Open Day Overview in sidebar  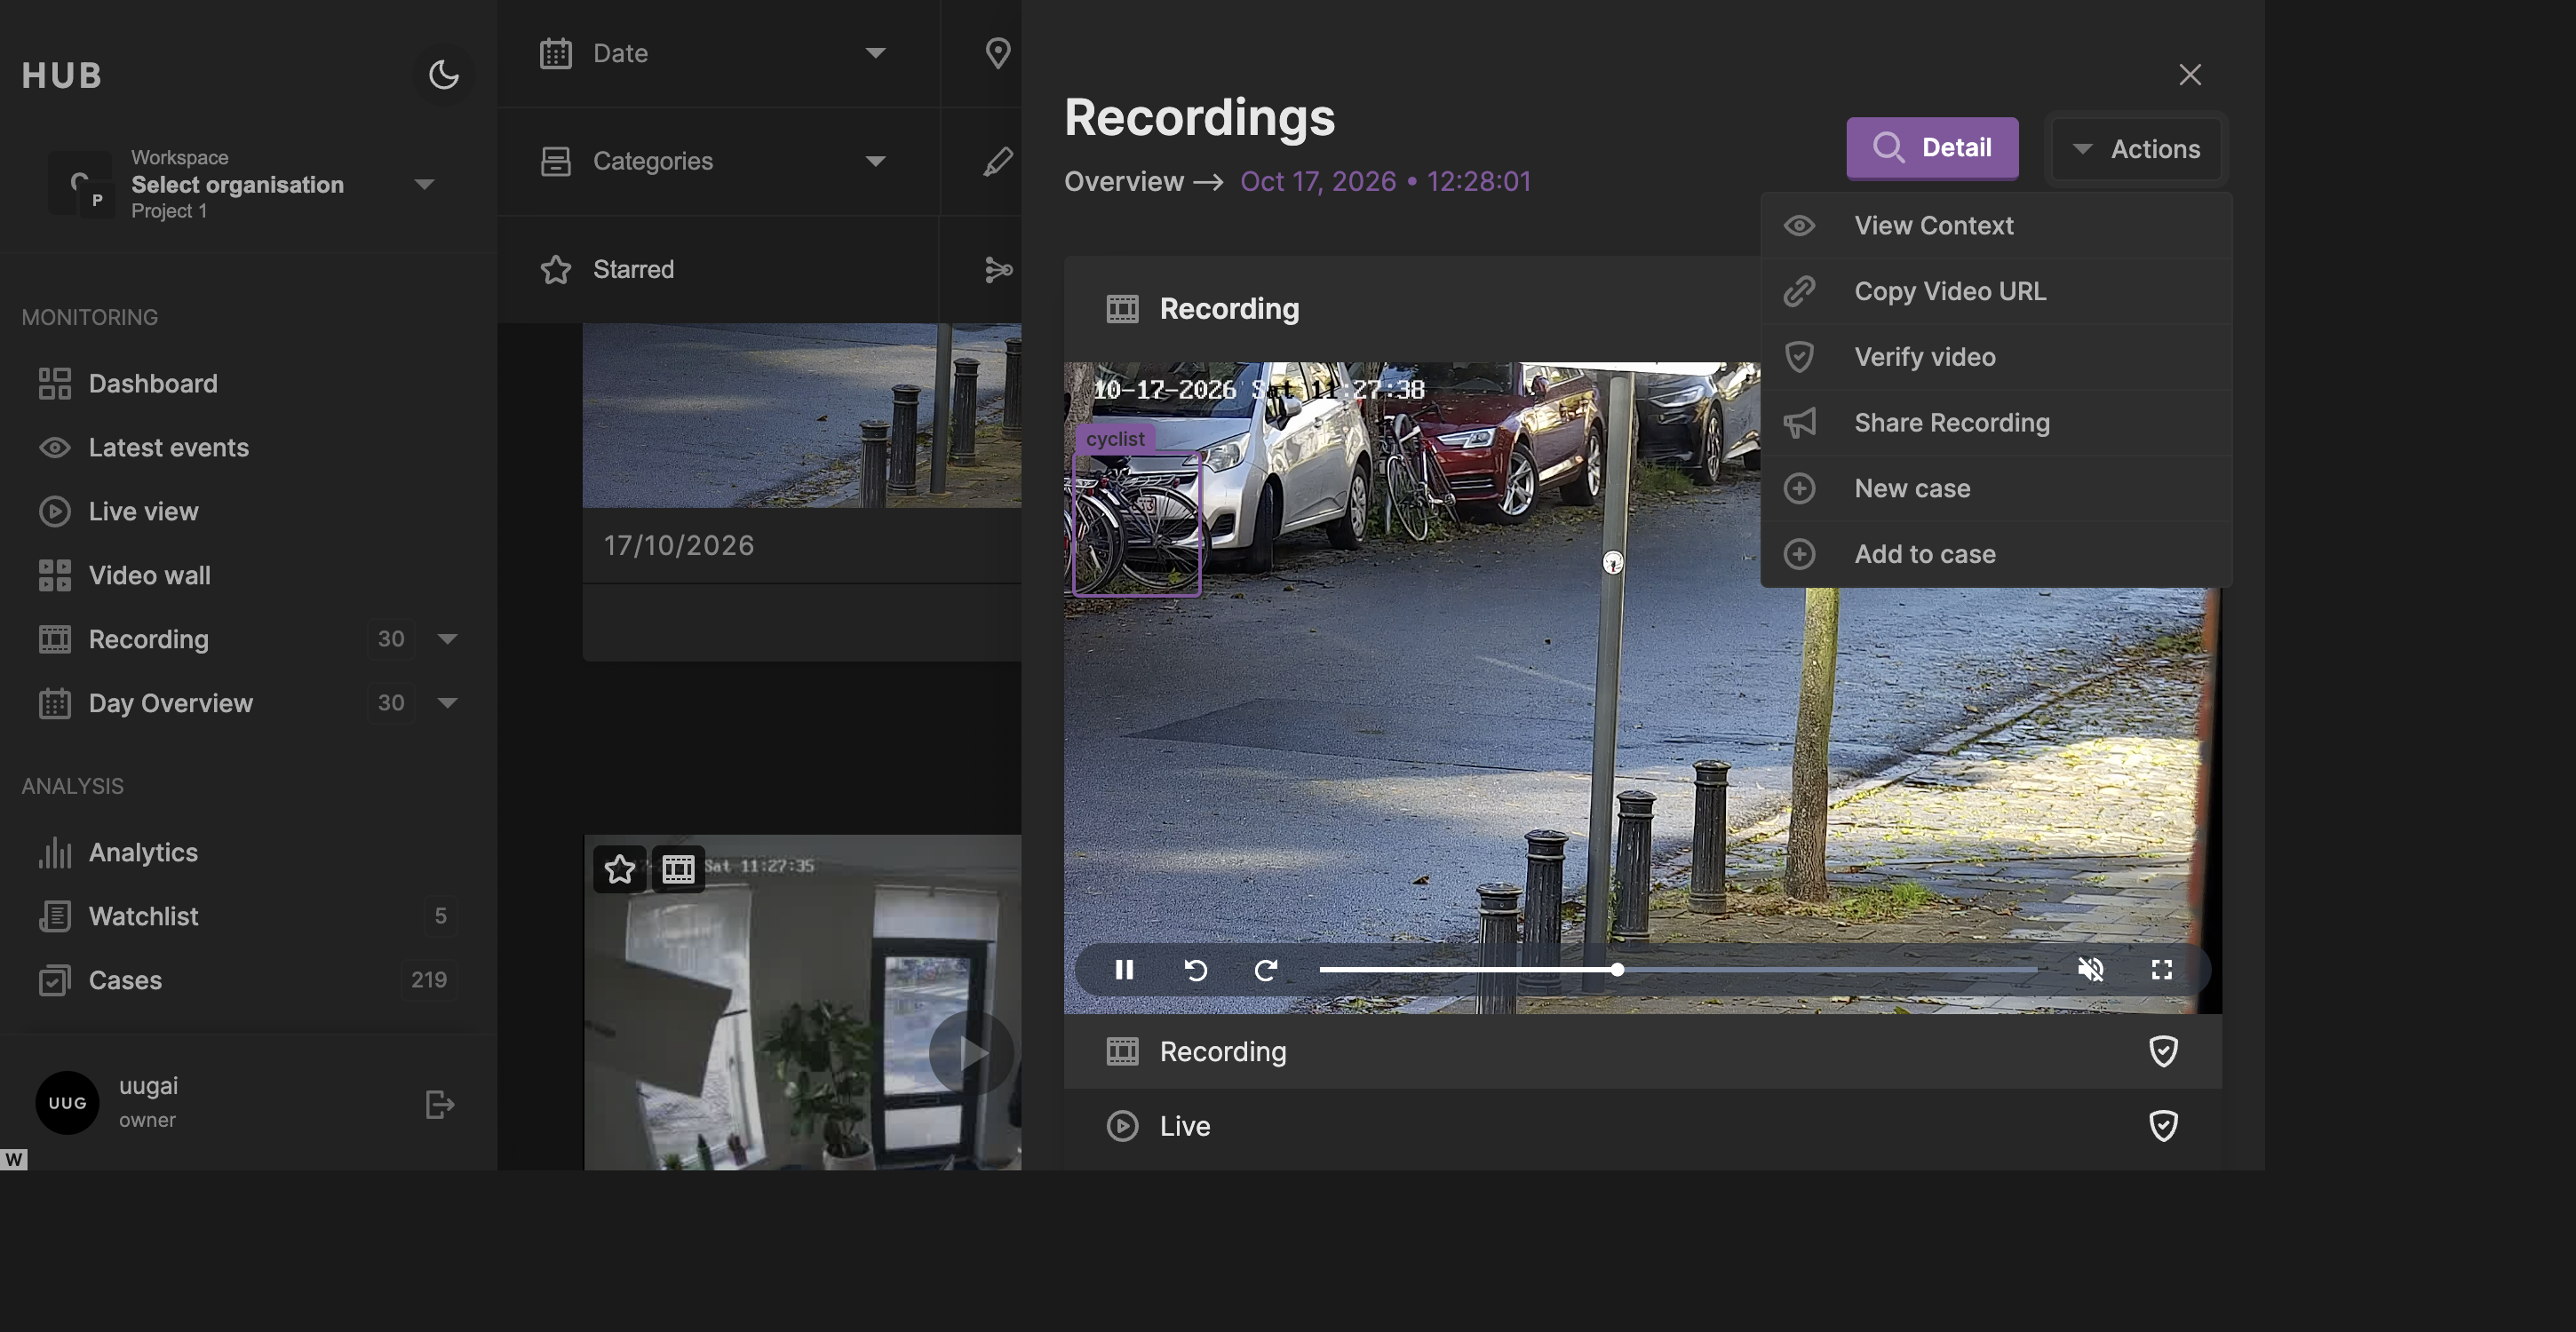coord(170,703)
